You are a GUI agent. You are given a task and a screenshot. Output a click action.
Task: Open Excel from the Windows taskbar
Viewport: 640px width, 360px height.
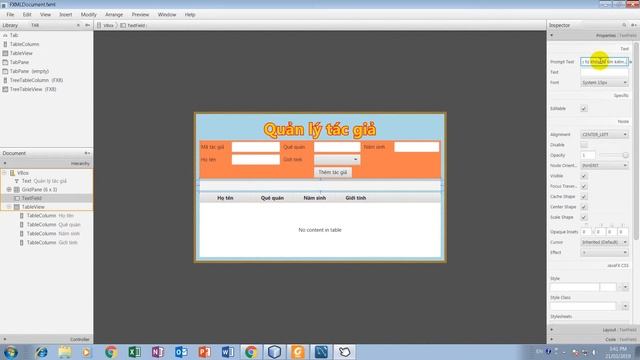coord(134,352)
